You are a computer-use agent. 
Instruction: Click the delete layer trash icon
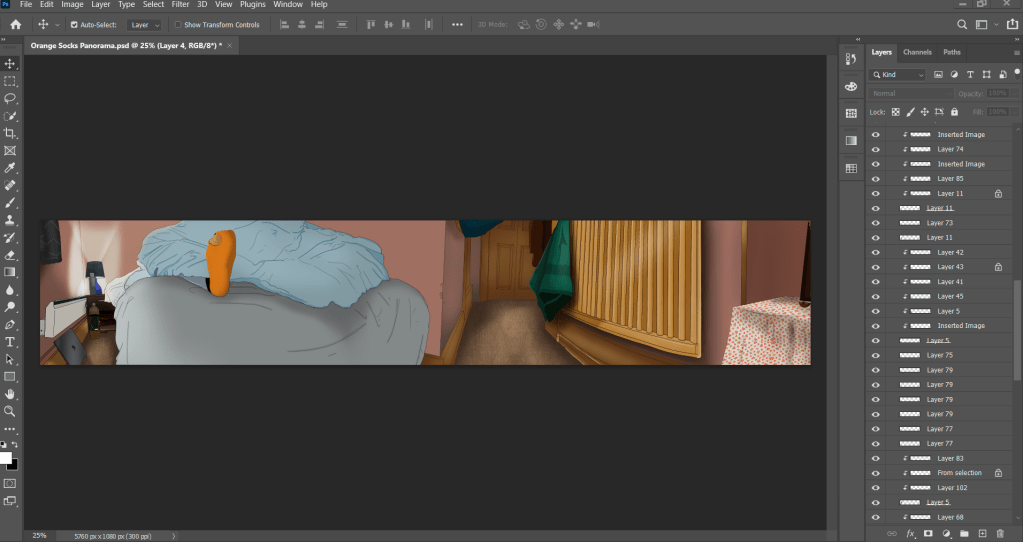click(1000, 534)
